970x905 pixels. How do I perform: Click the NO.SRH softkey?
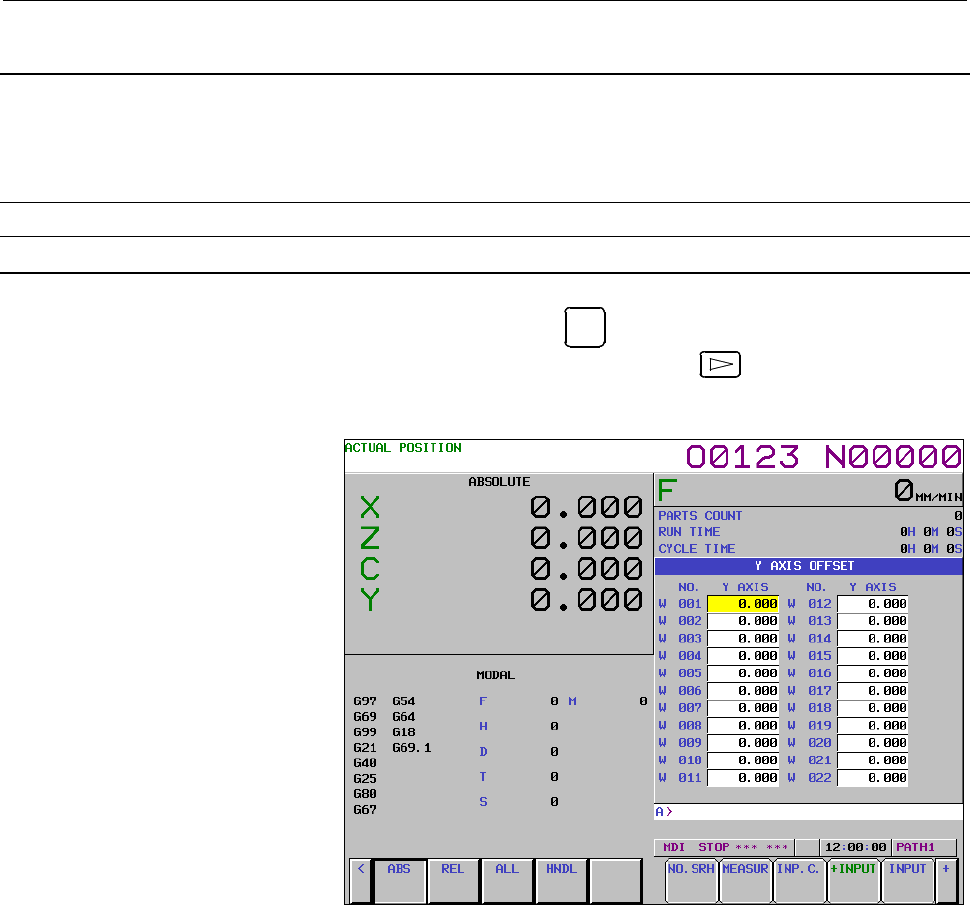tap(691, 880)
